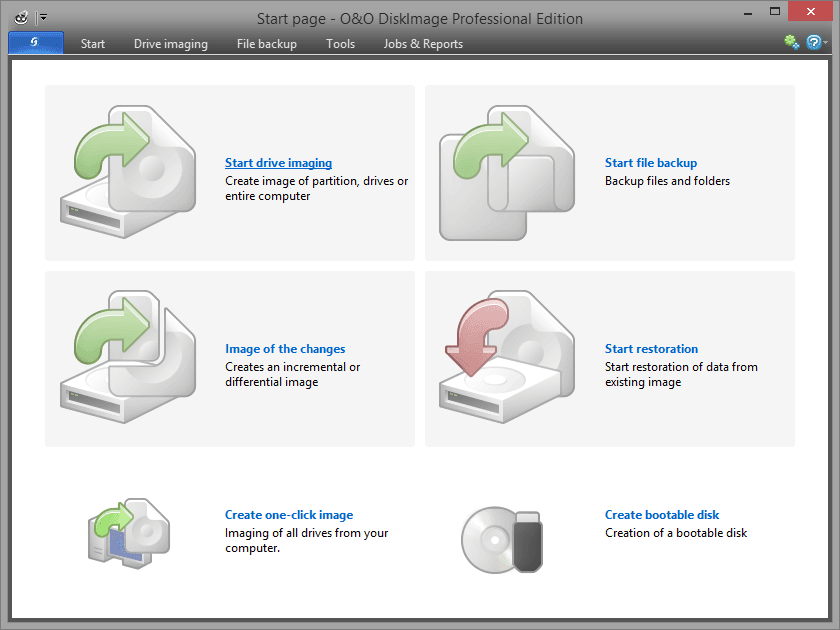The image size is (840, 630).
Task: Click the Start file backup link
Action: coord(651,163)
